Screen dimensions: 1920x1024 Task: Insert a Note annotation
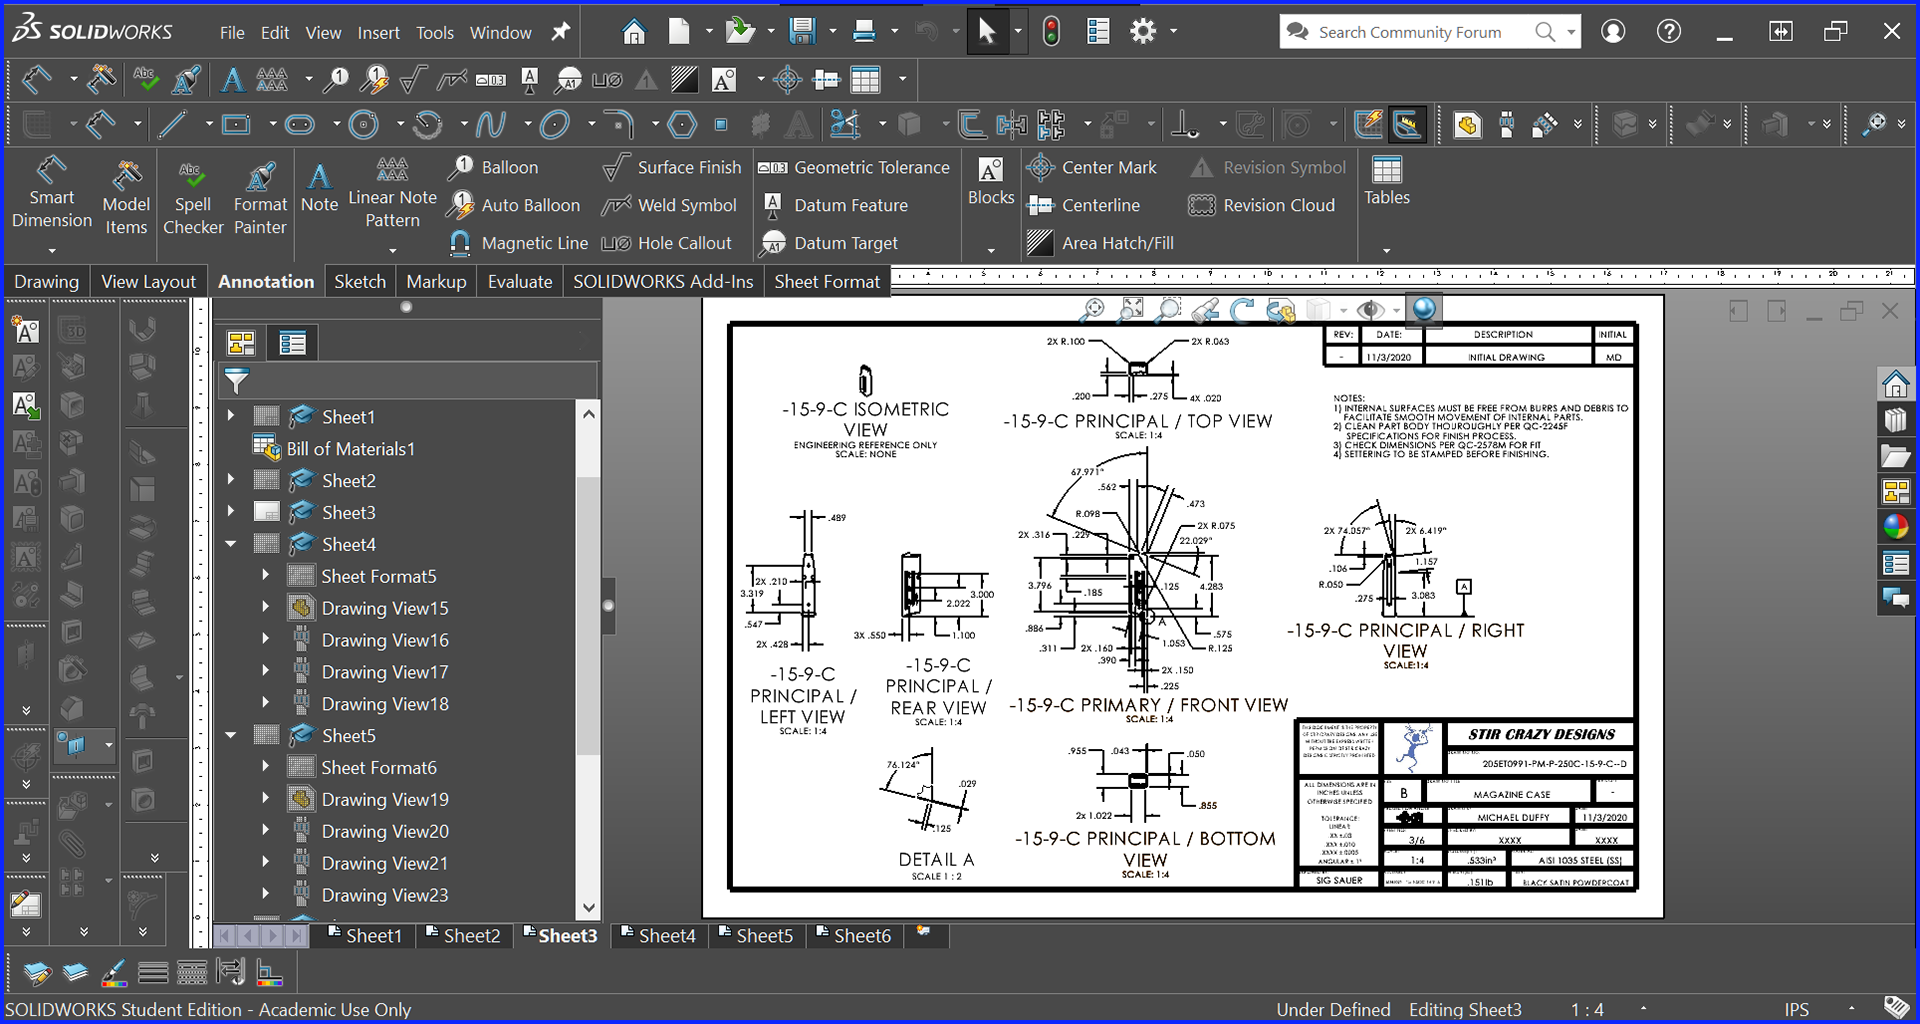pos(319,188)
